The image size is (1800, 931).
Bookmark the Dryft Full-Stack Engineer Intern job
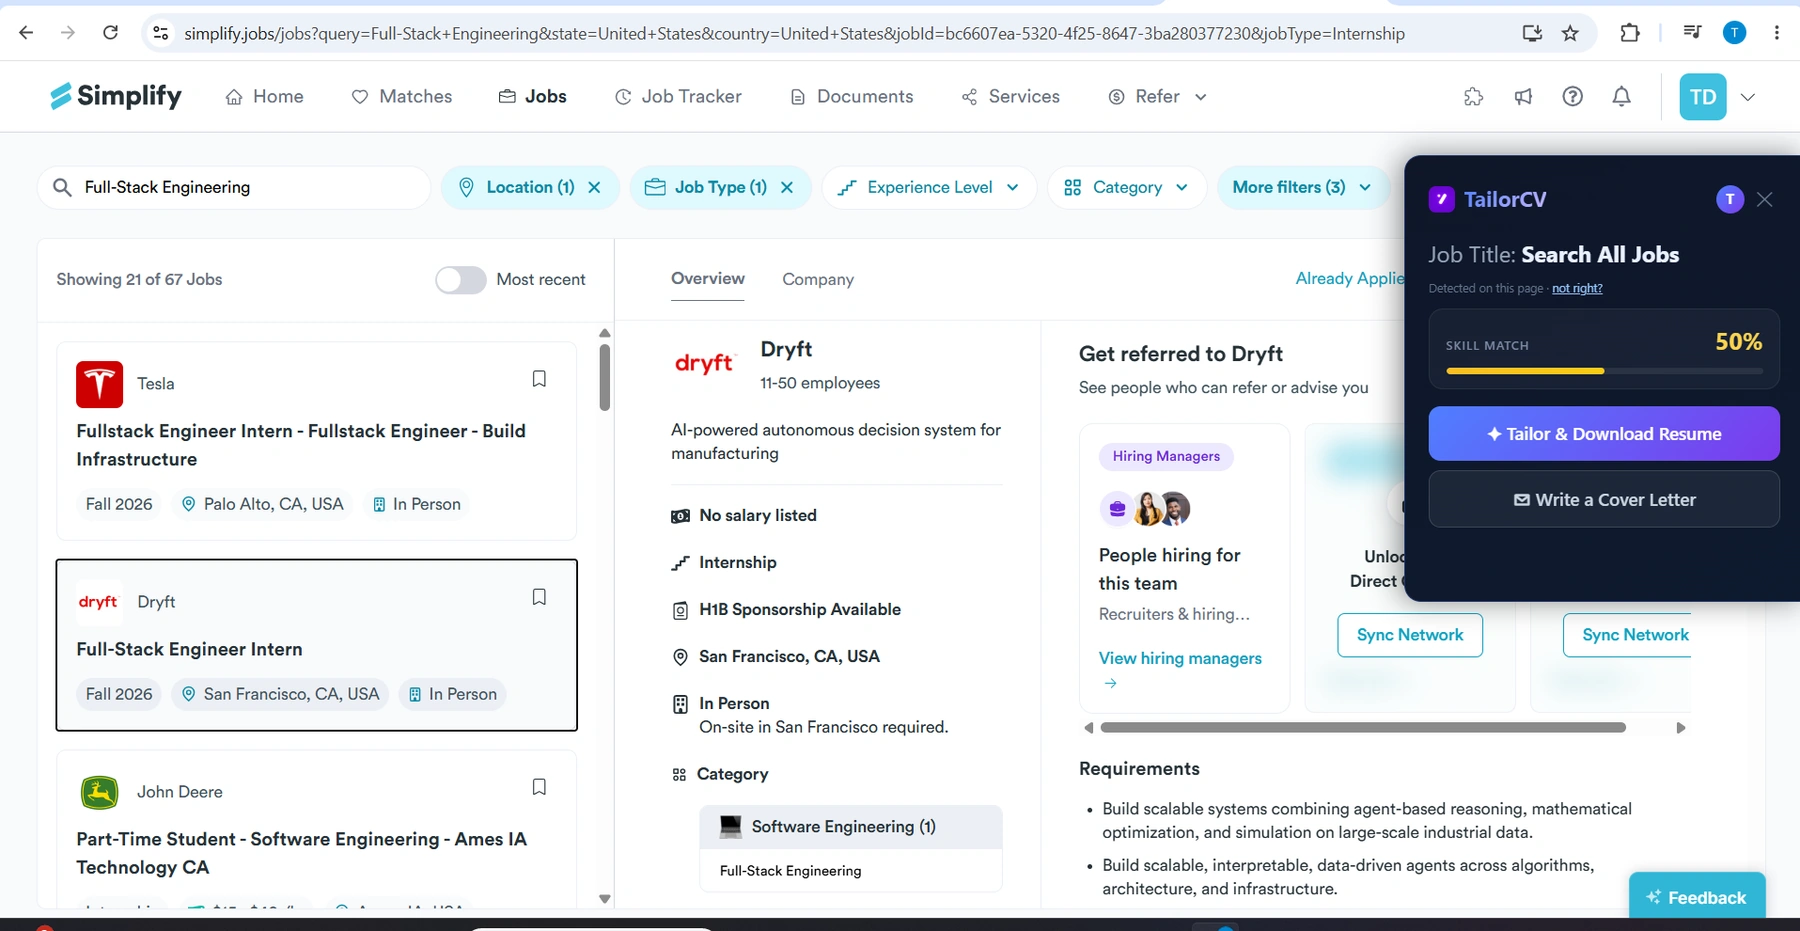tap(539, 597)
